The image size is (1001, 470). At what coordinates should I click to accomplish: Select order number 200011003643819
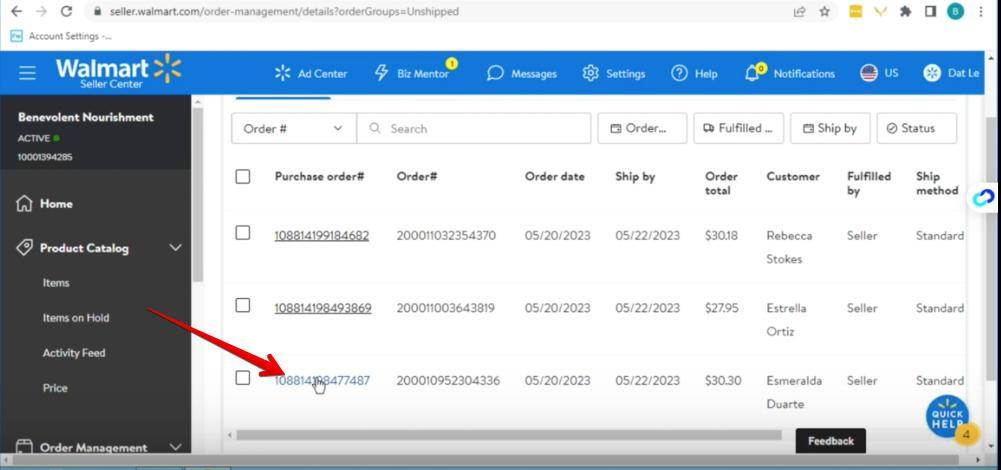pos(446,308)
